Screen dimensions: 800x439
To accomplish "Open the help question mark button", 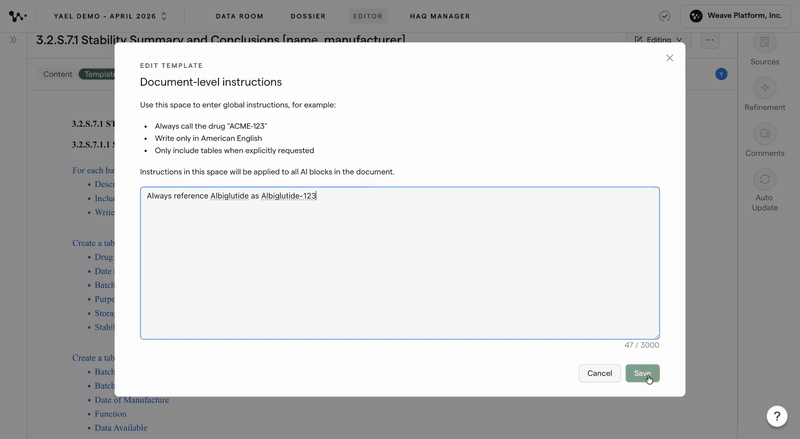I will [x=777, y=416].
